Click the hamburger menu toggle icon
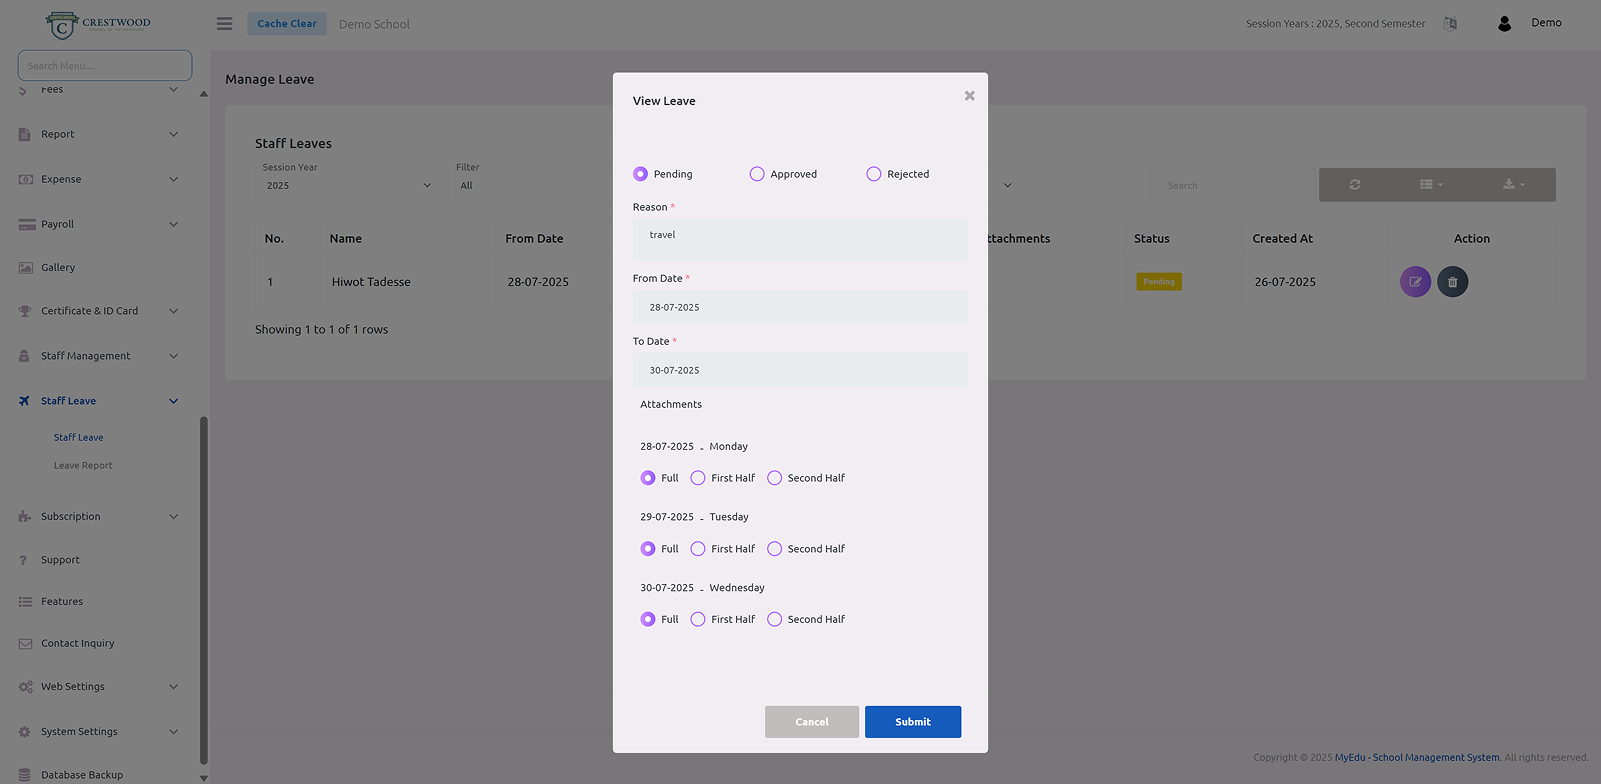 (224, 24)
